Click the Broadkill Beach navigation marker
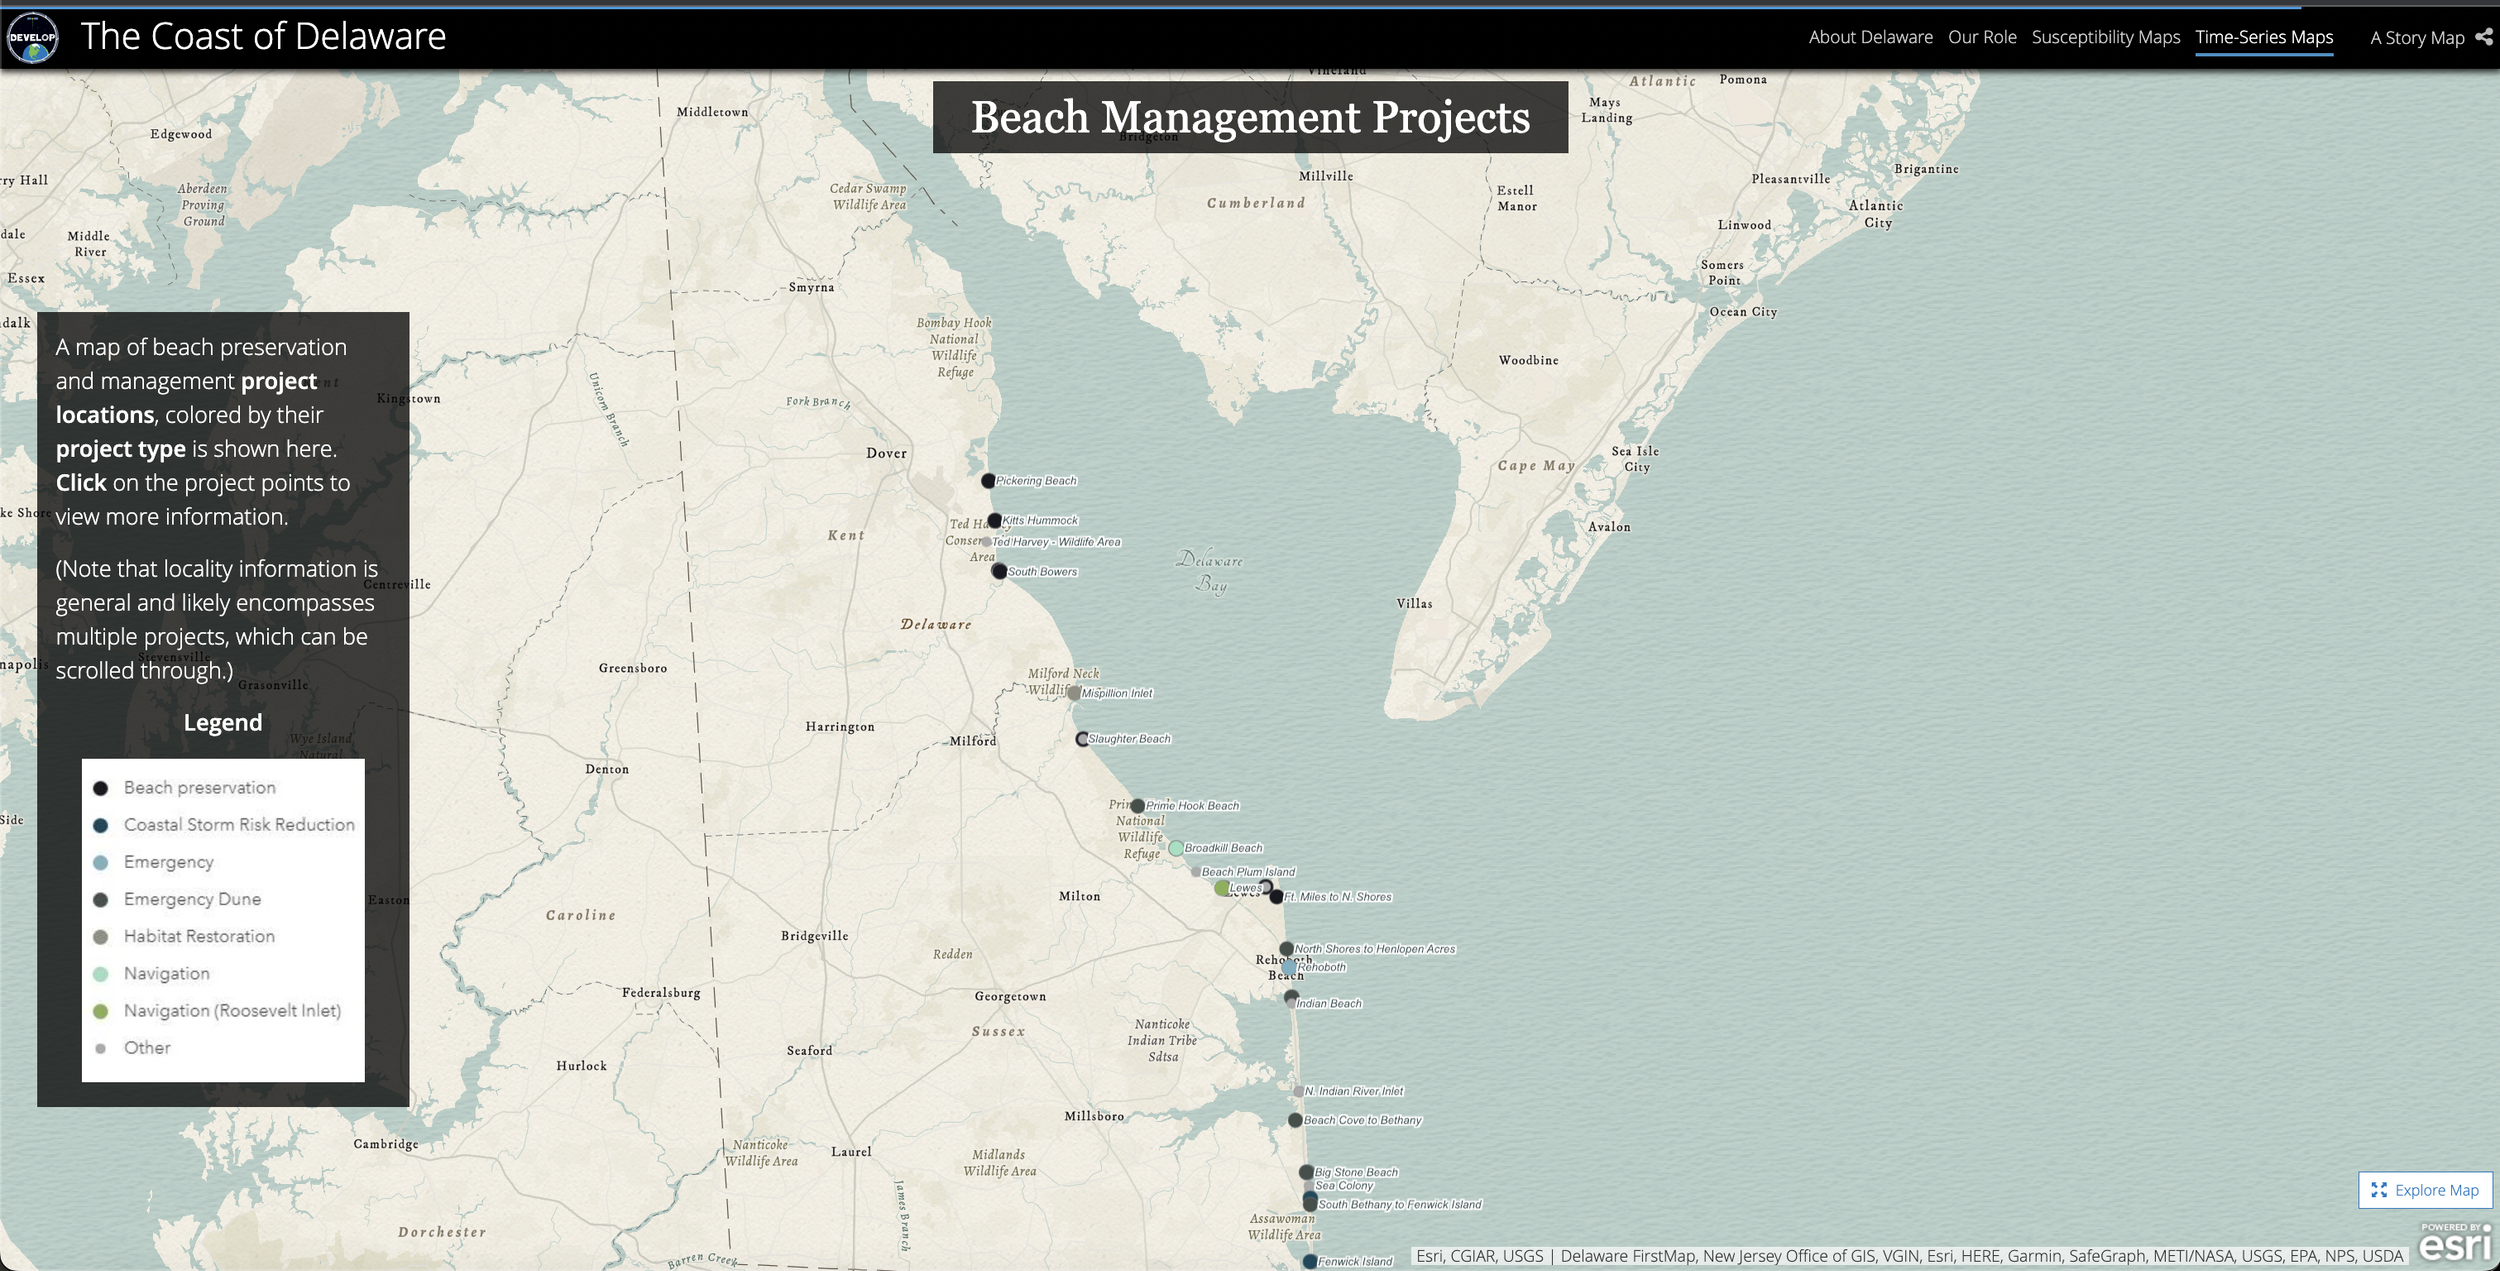 point(1174,847)
